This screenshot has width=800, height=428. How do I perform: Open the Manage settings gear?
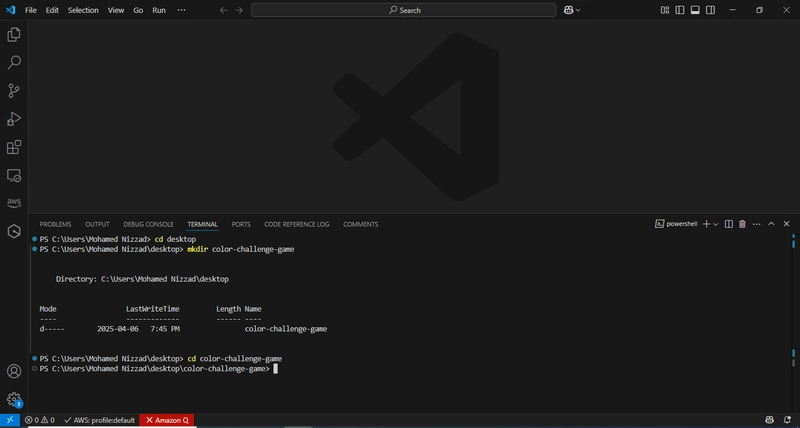14,399
